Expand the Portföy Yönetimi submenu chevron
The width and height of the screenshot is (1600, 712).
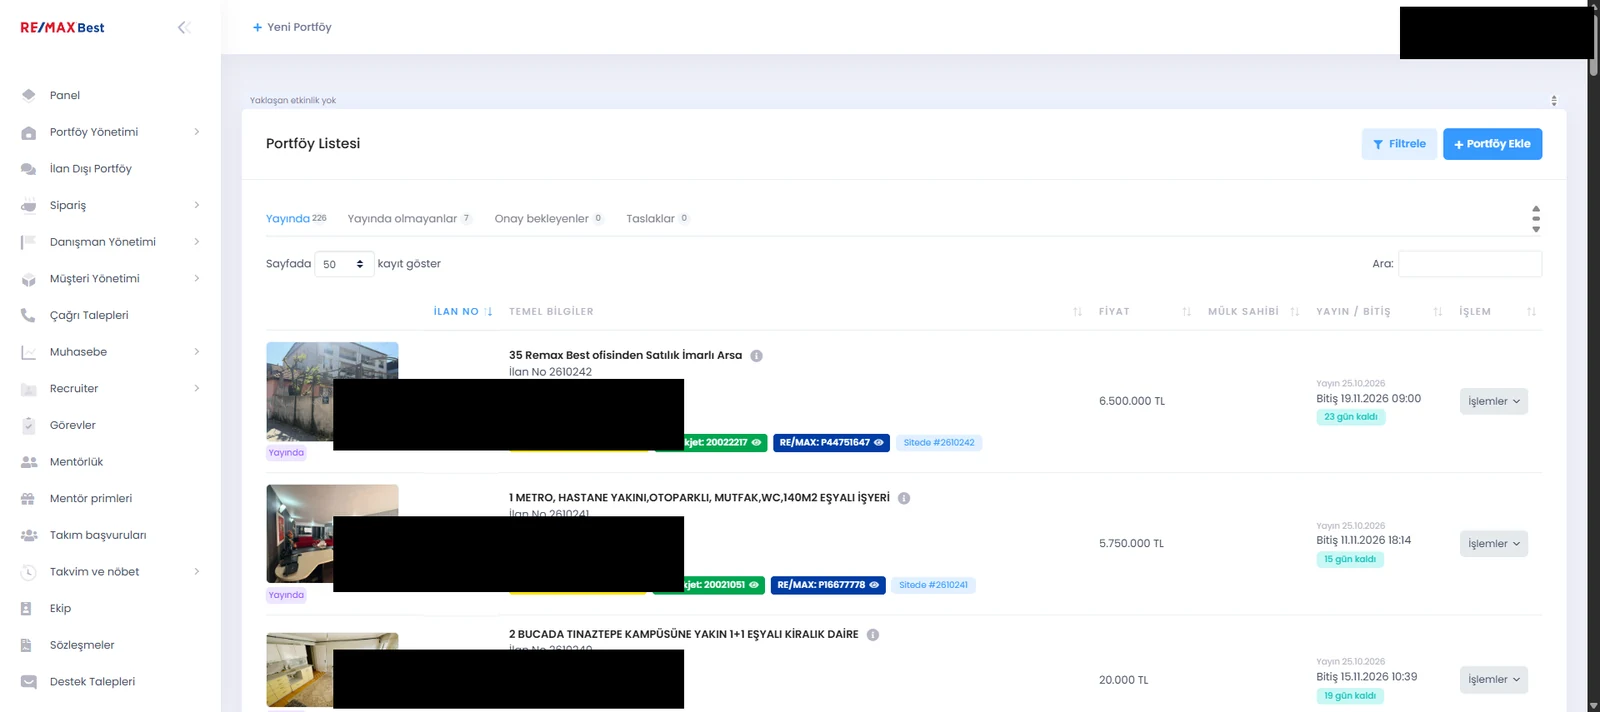197,131
